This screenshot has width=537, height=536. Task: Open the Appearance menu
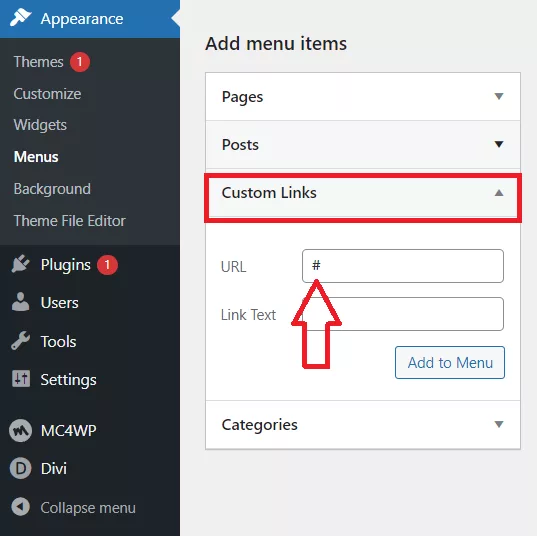(x=90, y=19)
